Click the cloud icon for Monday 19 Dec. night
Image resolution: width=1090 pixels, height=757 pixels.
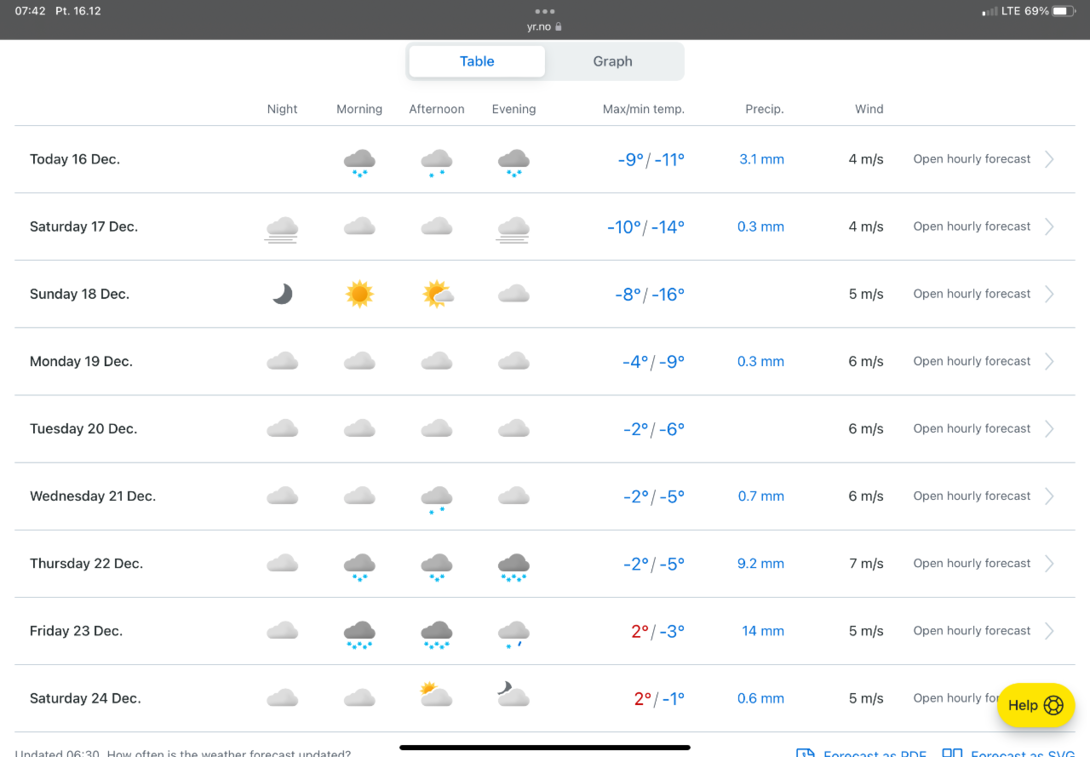[x=282, y=361]
